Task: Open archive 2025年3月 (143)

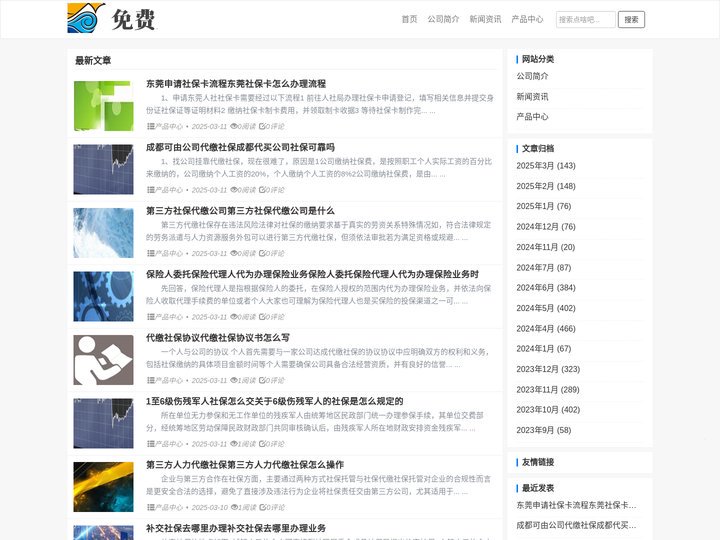Action: click(546, 166)
